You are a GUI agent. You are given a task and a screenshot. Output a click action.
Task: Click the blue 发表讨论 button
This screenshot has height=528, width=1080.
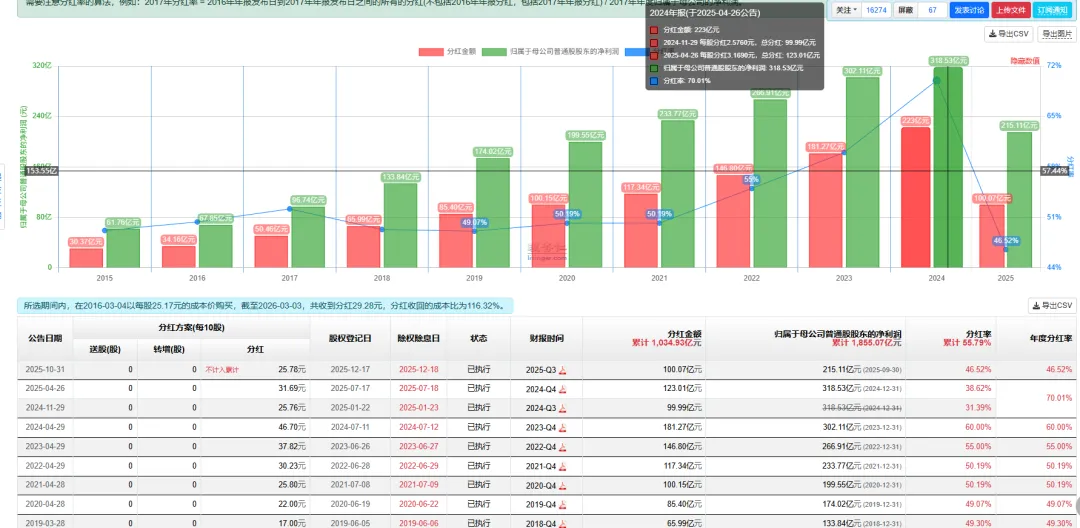tap(968, 10)
